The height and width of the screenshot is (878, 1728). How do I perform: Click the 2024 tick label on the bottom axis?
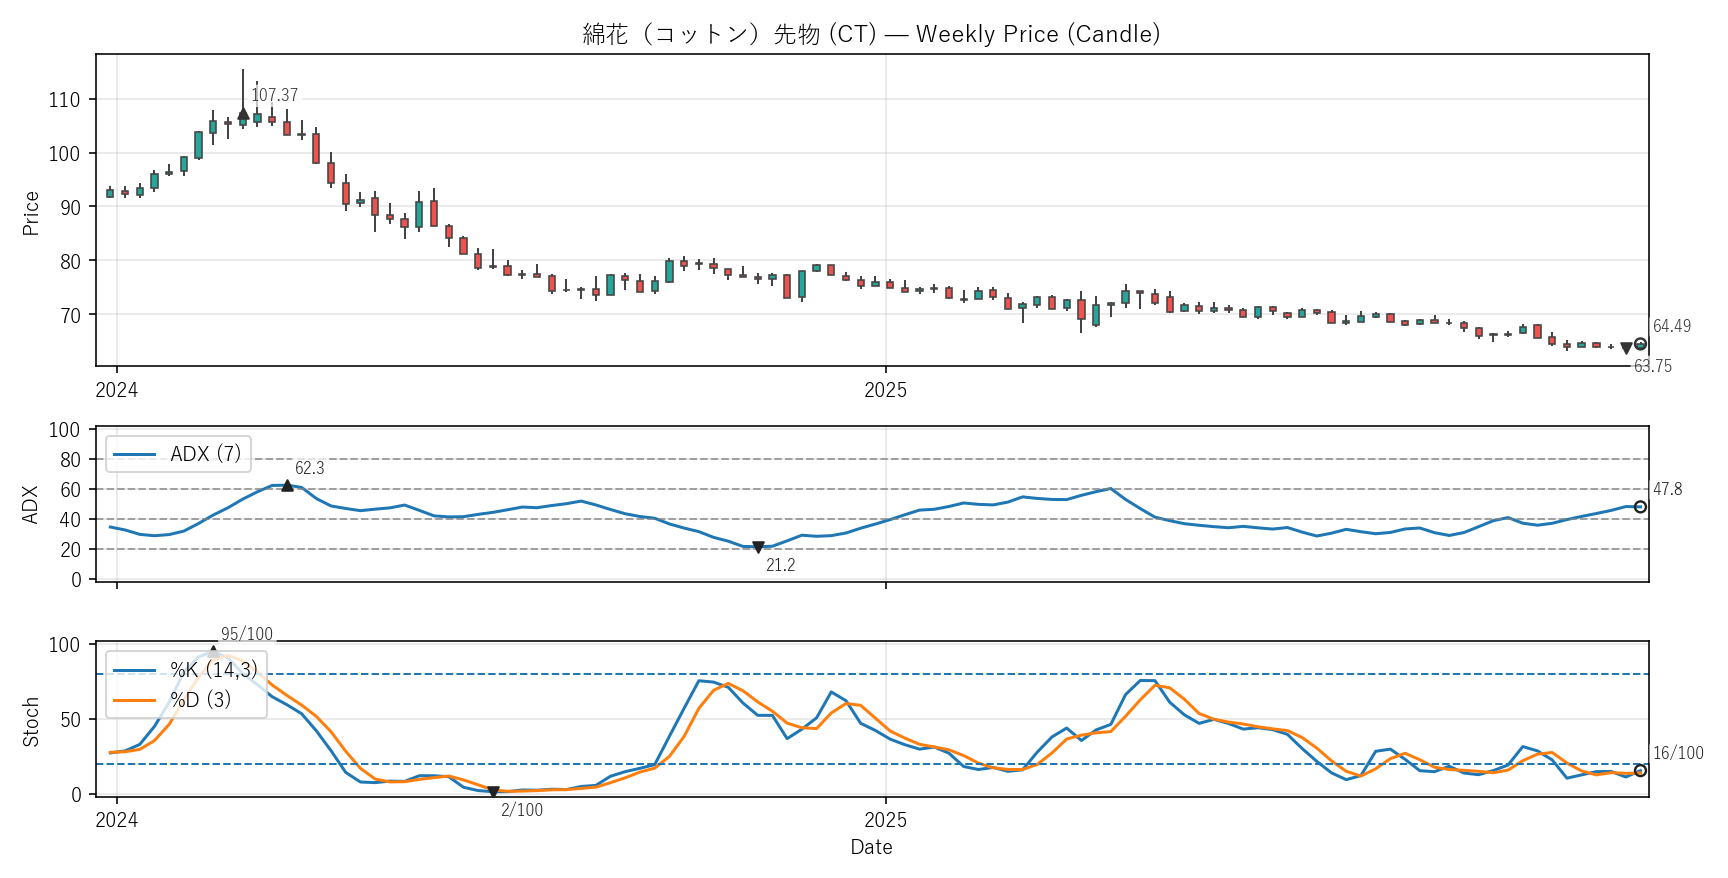click(116, 820)
